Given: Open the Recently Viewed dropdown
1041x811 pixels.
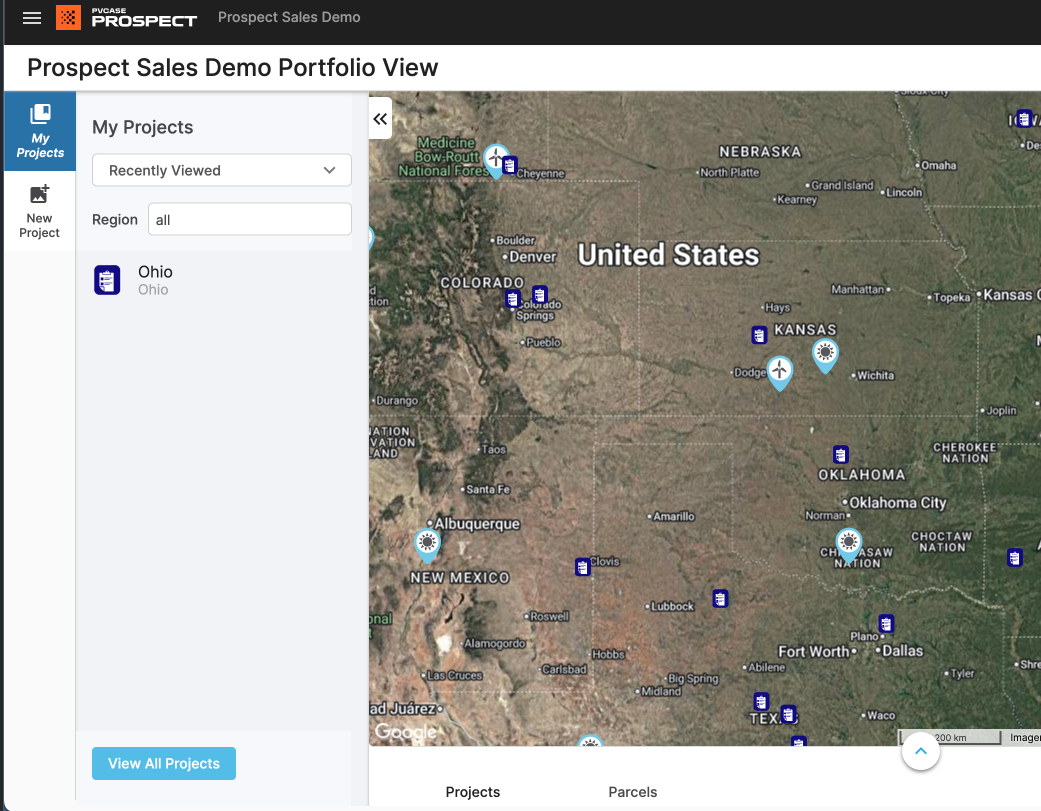Looking at the screenshot, I should point(222,170).
